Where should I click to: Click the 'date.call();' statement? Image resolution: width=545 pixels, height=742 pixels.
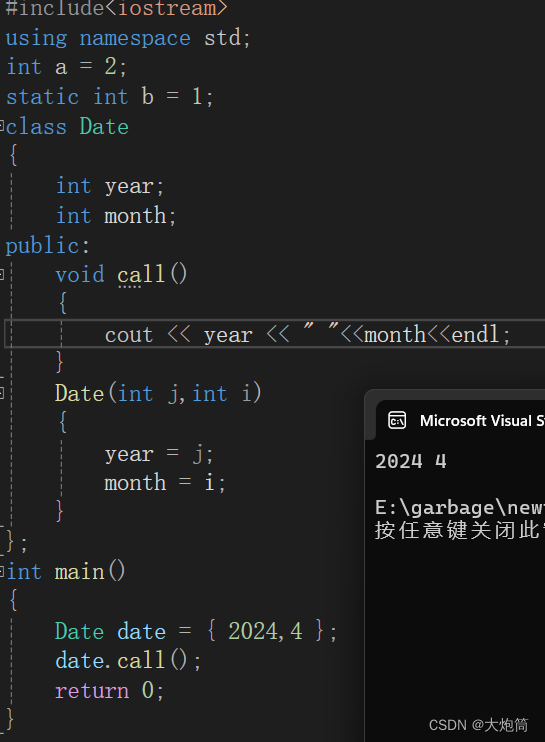pos(128,661)
